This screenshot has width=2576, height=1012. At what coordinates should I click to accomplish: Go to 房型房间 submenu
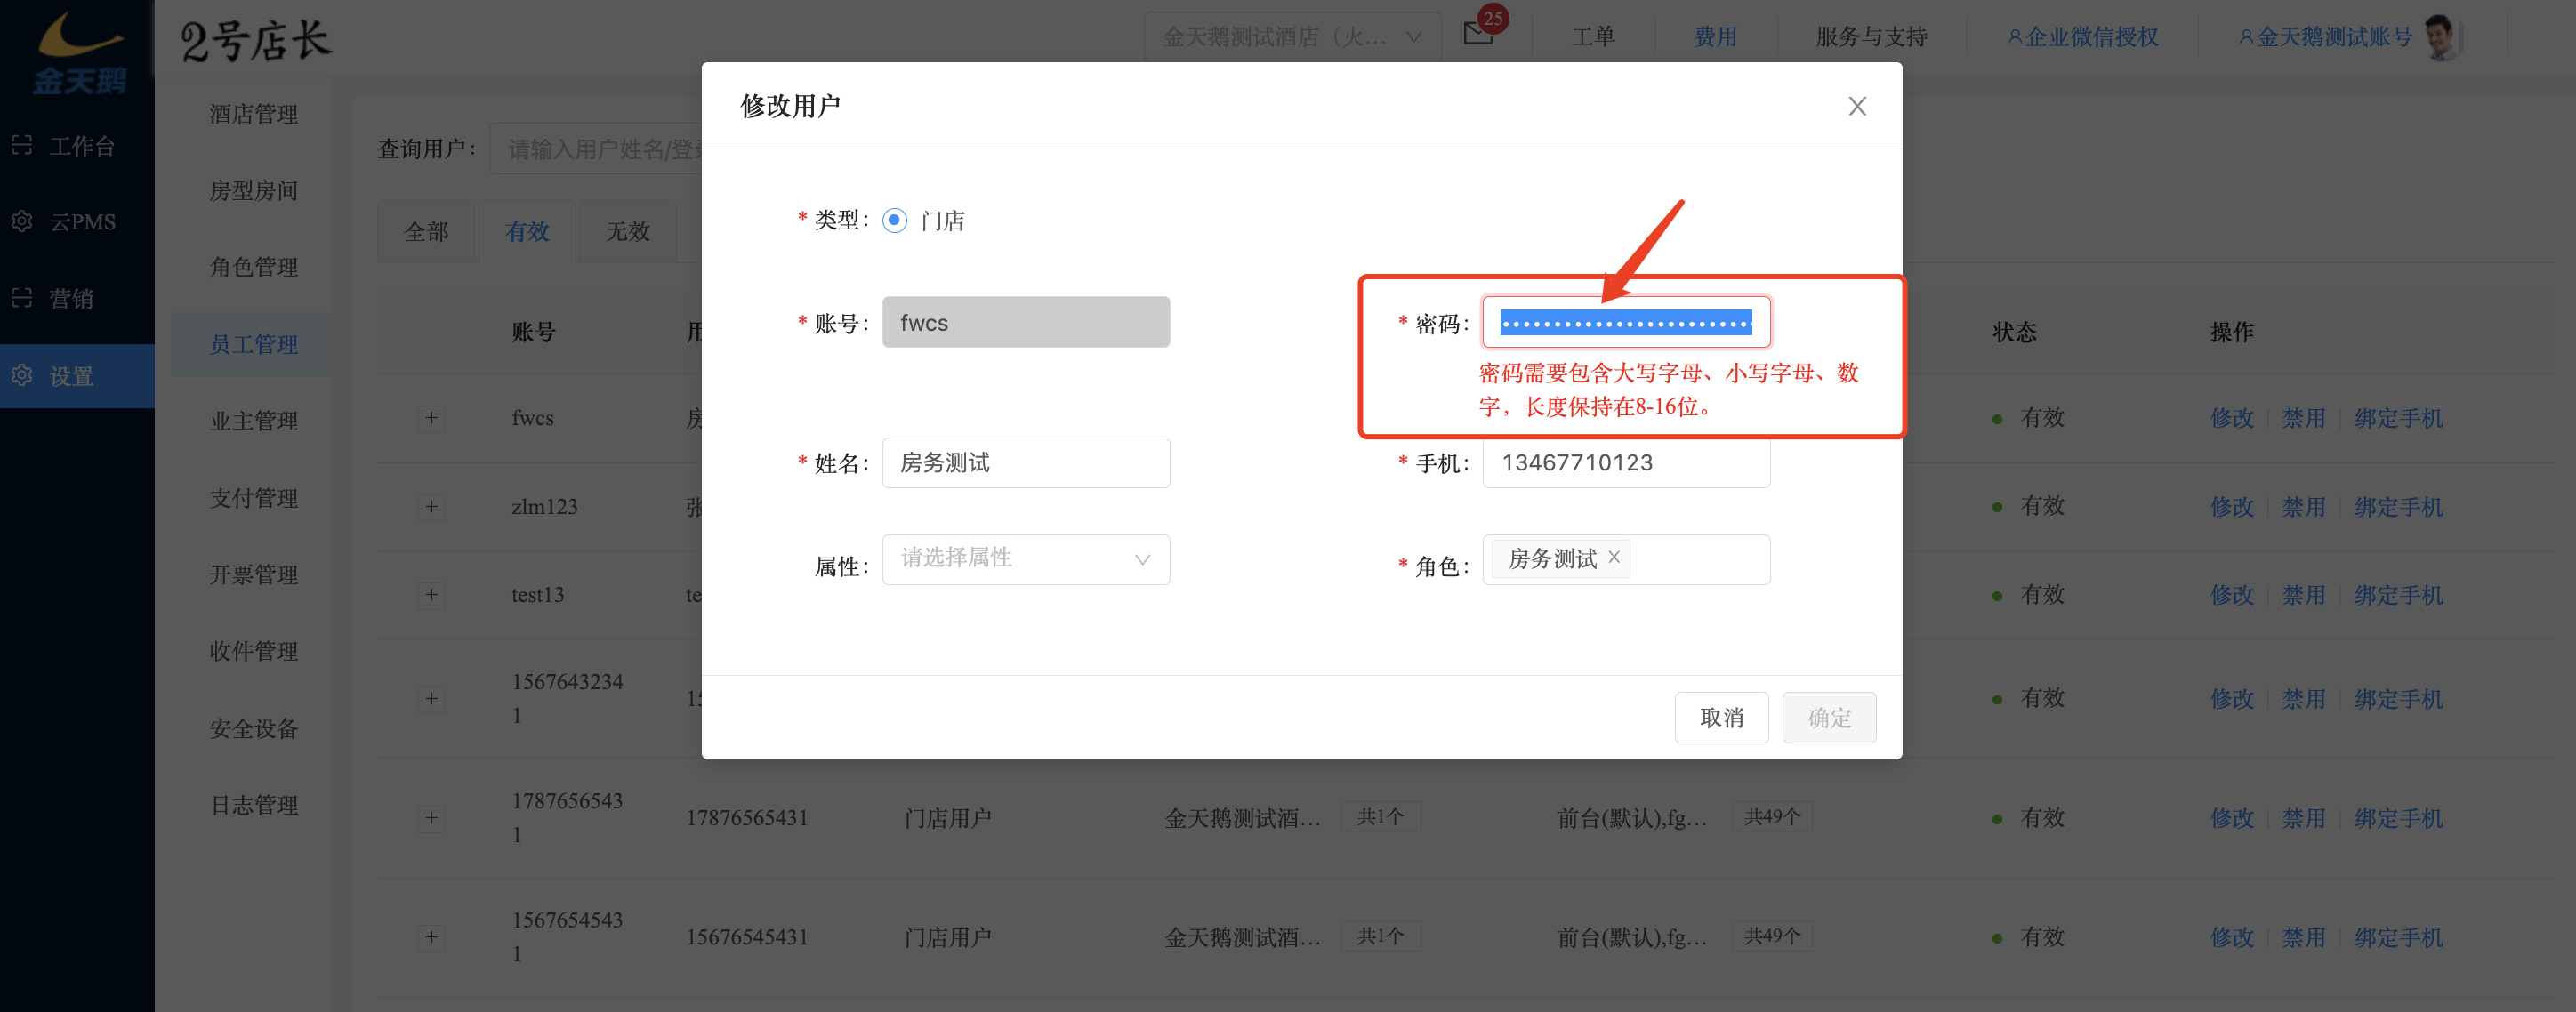[253, 191]
